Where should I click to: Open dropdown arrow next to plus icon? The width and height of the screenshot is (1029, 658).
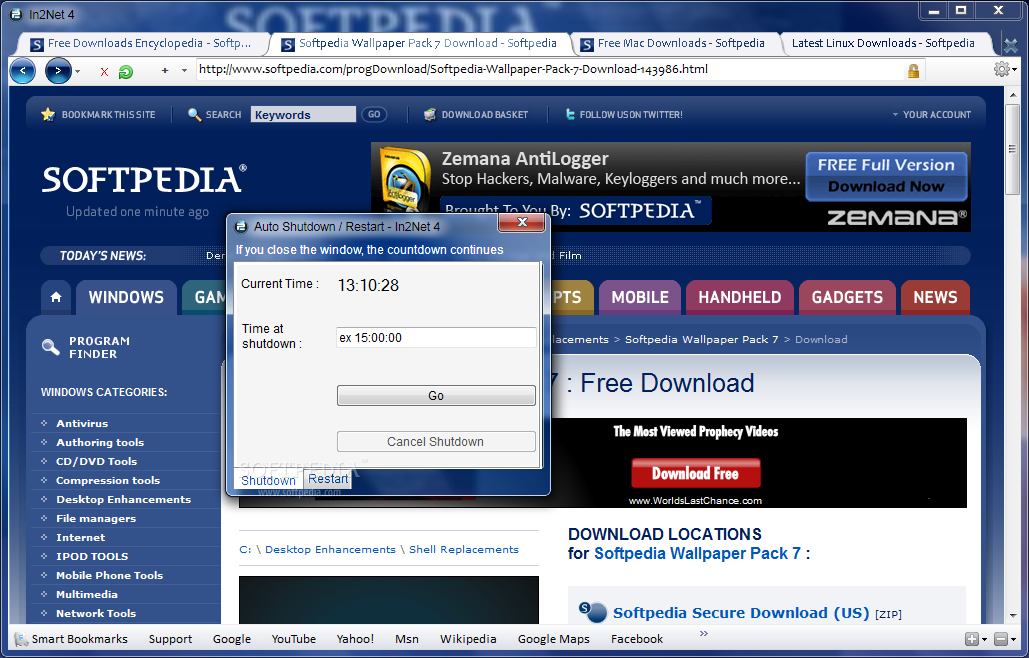(184, 71)
